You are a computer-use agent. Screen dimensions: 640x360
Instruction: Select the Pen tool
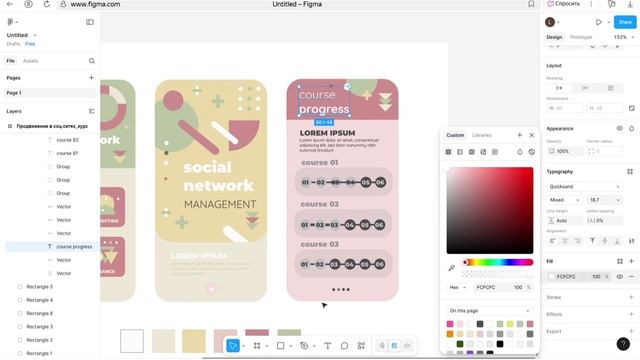[x=304, y=346]
